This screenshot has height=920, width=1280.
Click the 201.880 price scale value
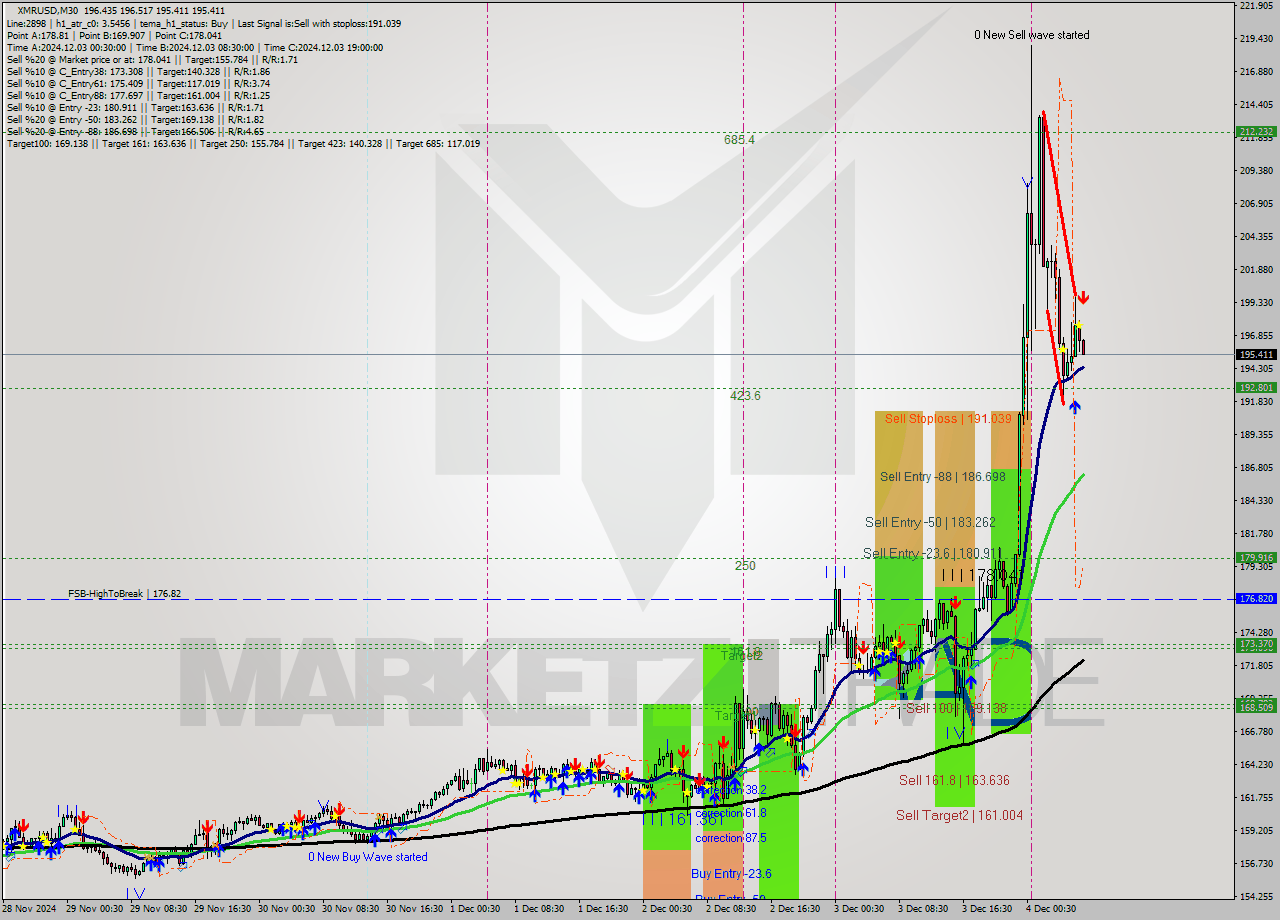[1256, 270]
